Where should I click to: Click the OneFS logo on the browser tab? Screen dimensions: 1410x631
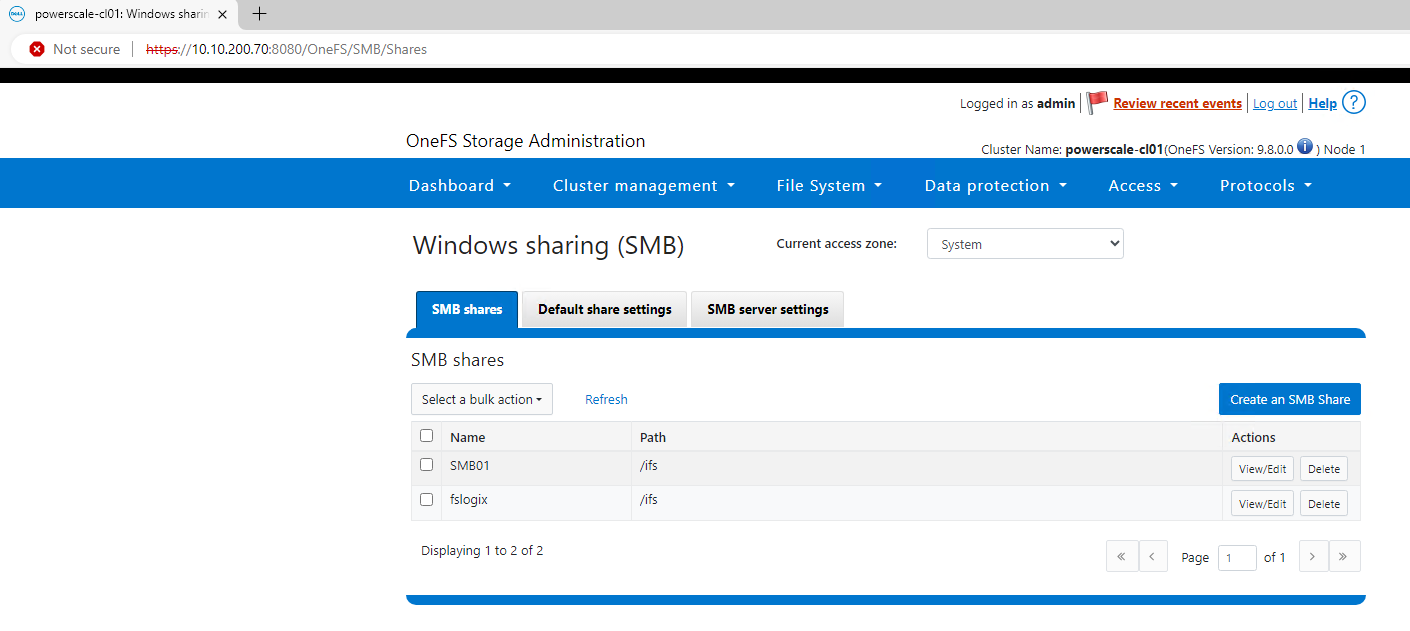click(x=16, y=14)
